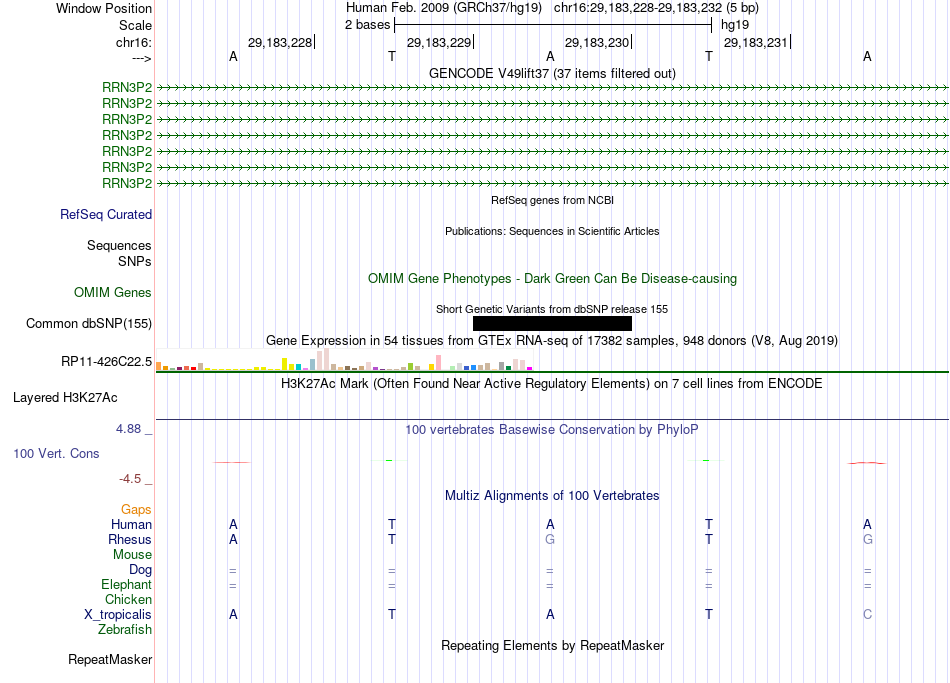Click the RepeatMasker track label

(110, 659)
